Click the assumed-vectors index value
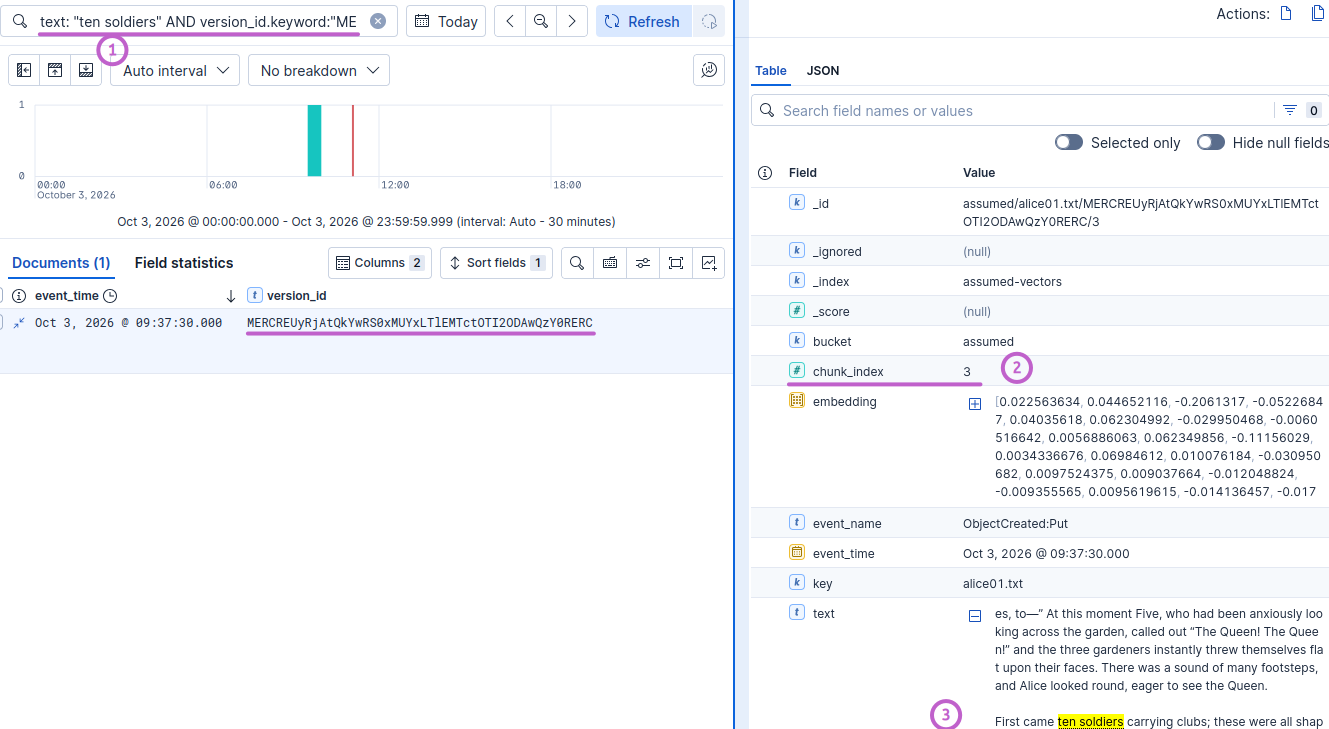1329x729 pixels. (1012, 281)
